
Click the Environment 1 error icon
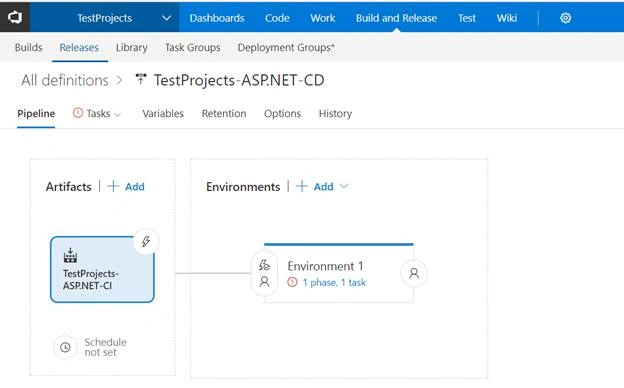tap(292, 283)
